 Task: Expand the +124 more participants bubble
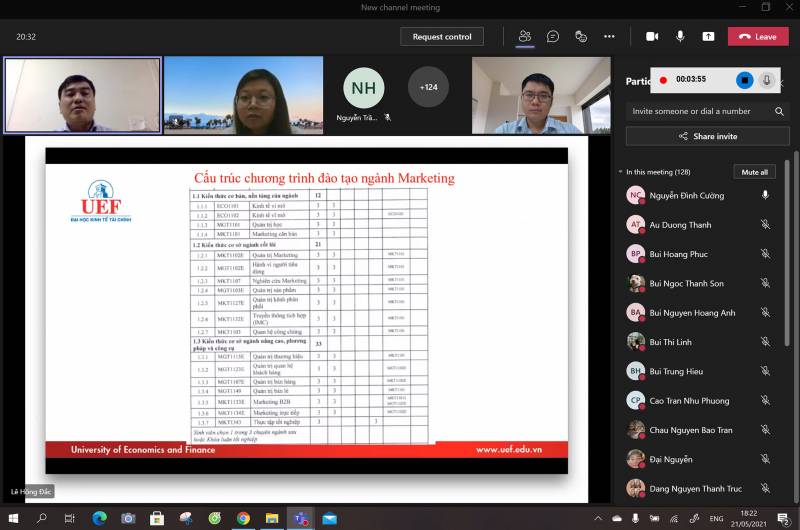428,87
